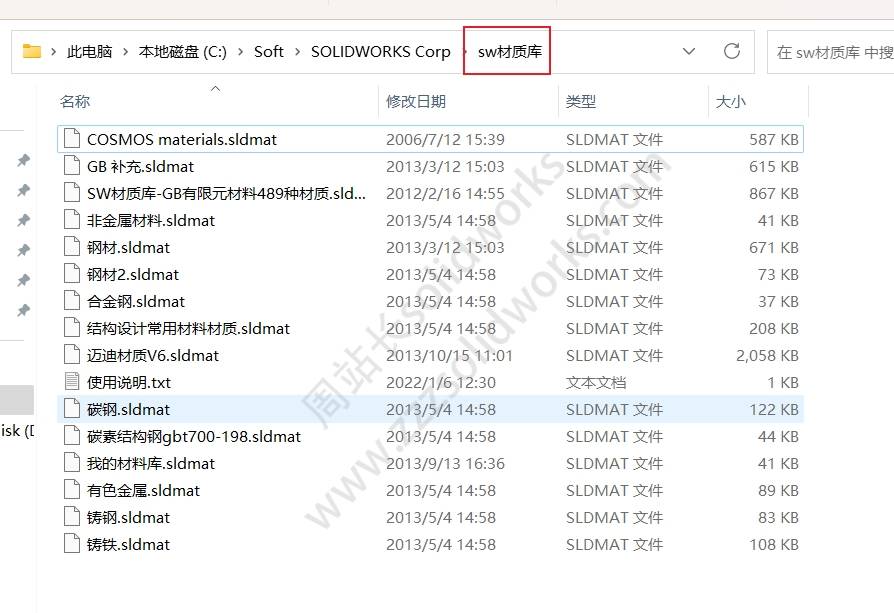Screen dimensions: 894x613
Task: Sort by 大小 column header
Action: coord(730,101)
